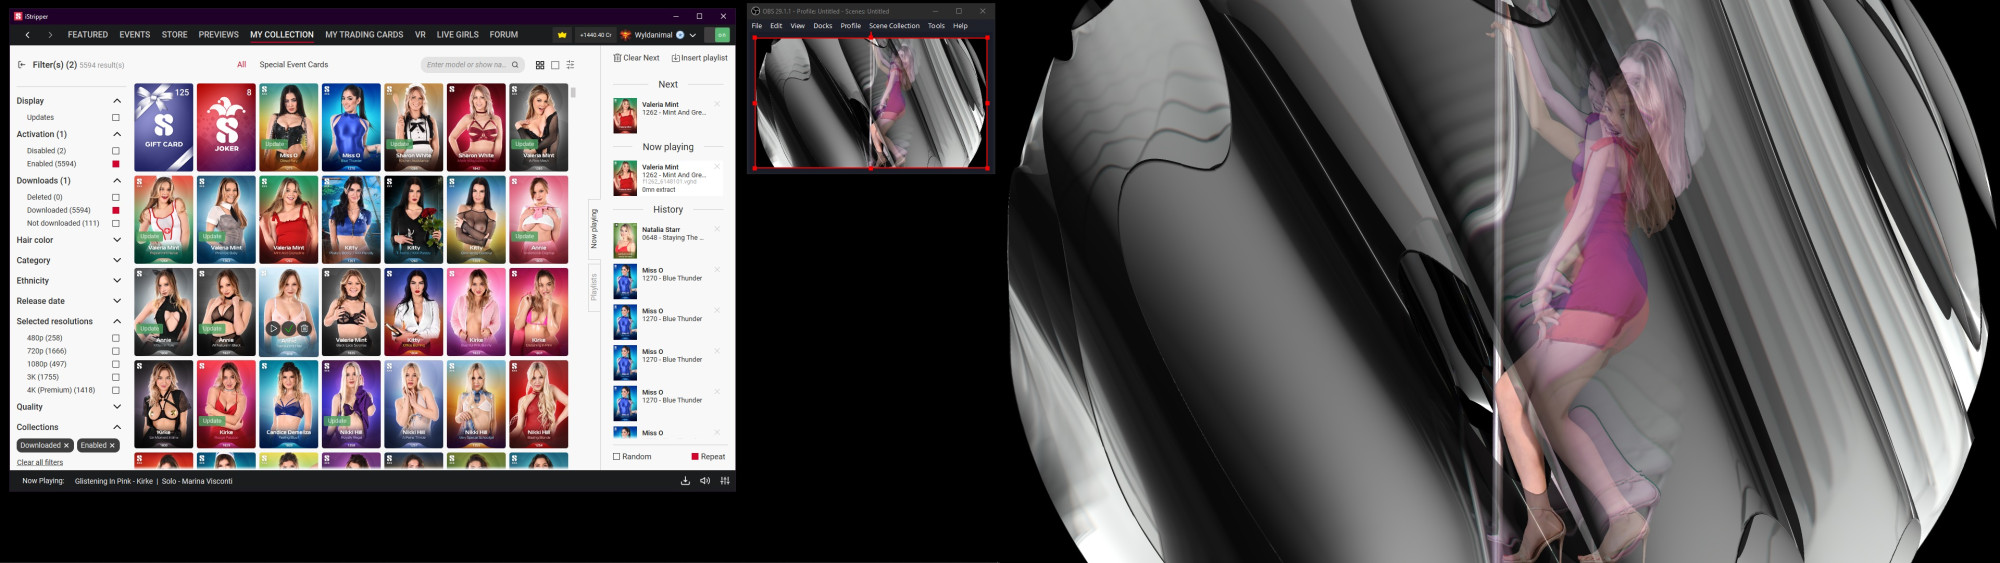
Task: Open the vertical Playlists side tab
Action: tap(593, 287)
